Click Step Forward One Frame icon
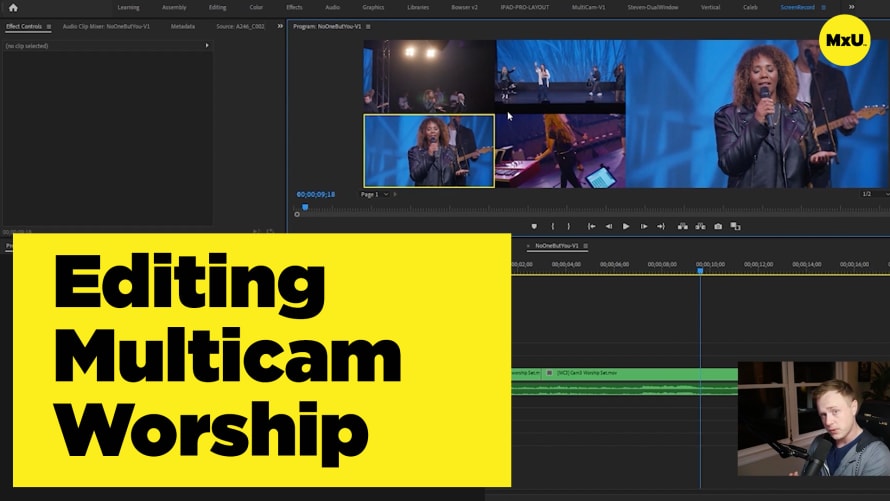The image size is (890, 501). 644,226
